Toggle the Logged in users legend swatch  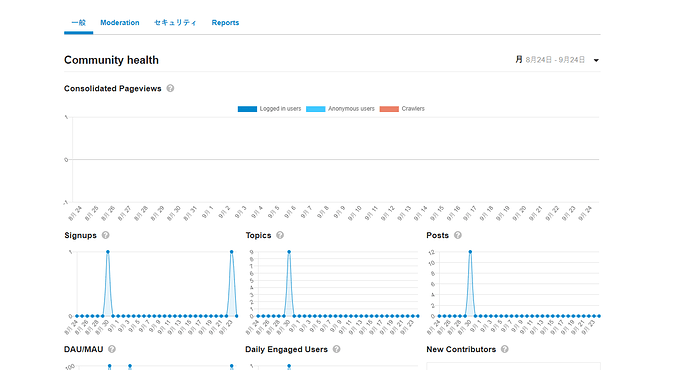point(247,109)
